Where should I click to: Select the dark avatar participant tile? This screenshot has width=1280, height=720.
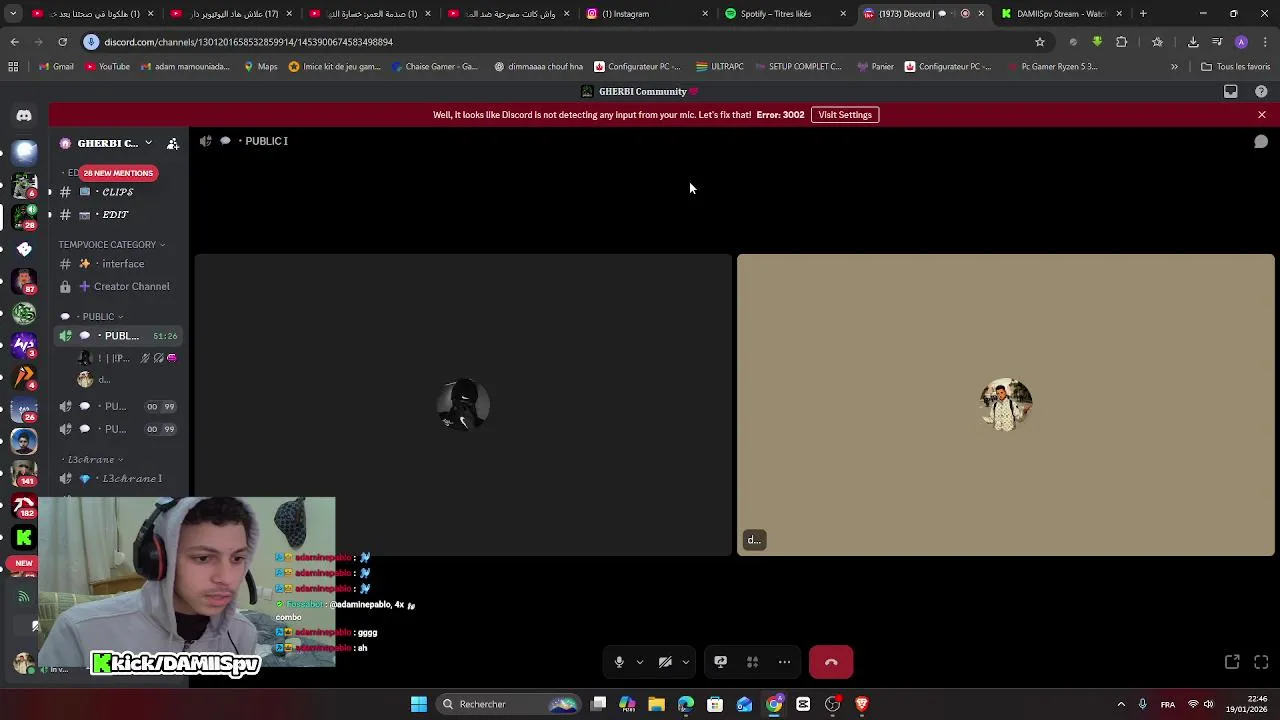point(463,405)
